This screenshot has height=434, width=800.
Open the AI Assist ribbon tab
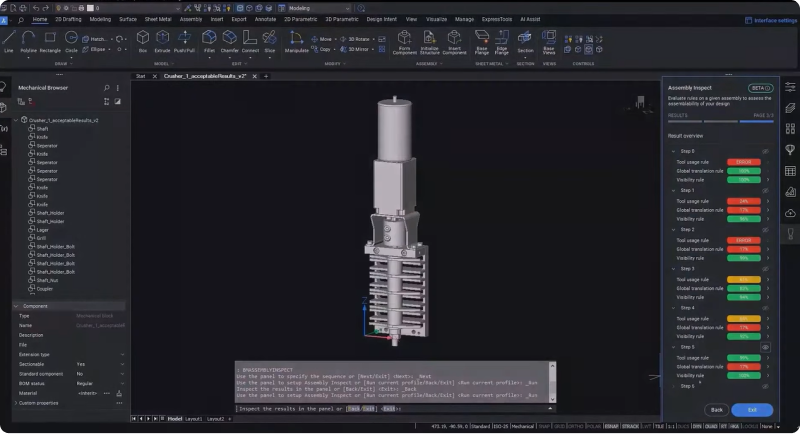point(530,19)
